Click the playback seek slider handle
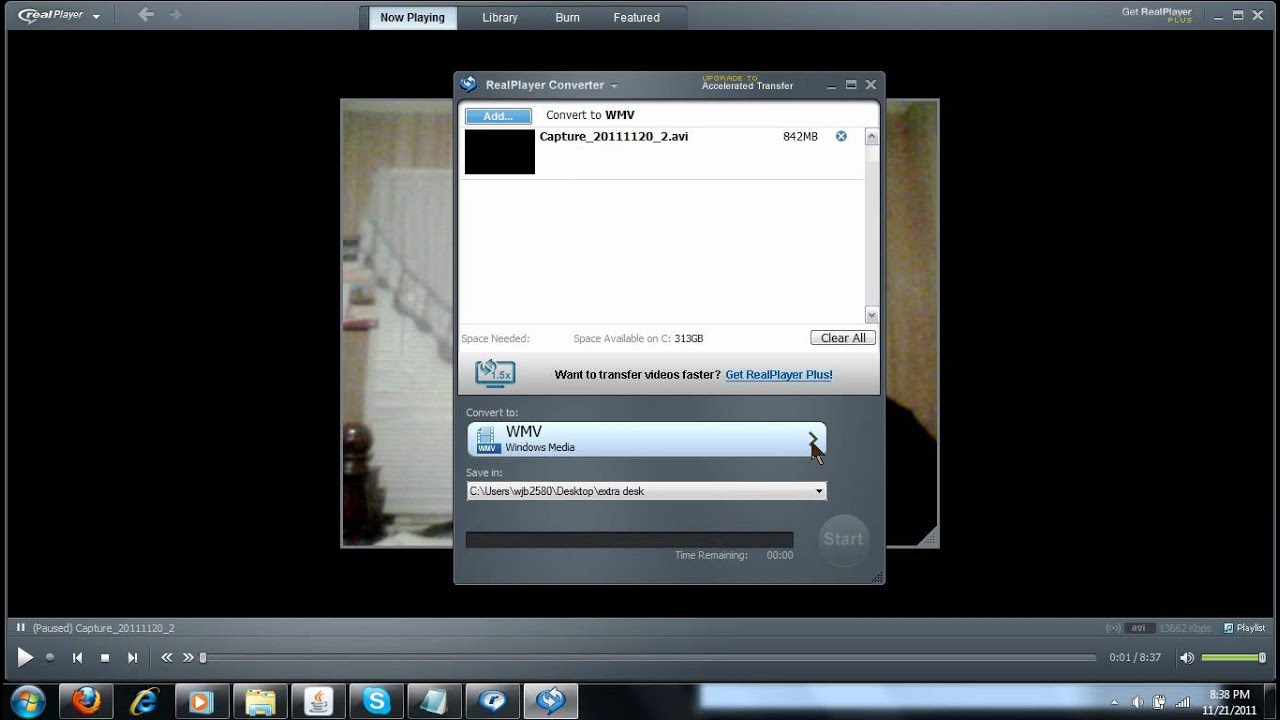The height and width of the screenshot is (720, 1280). point(203,658)
